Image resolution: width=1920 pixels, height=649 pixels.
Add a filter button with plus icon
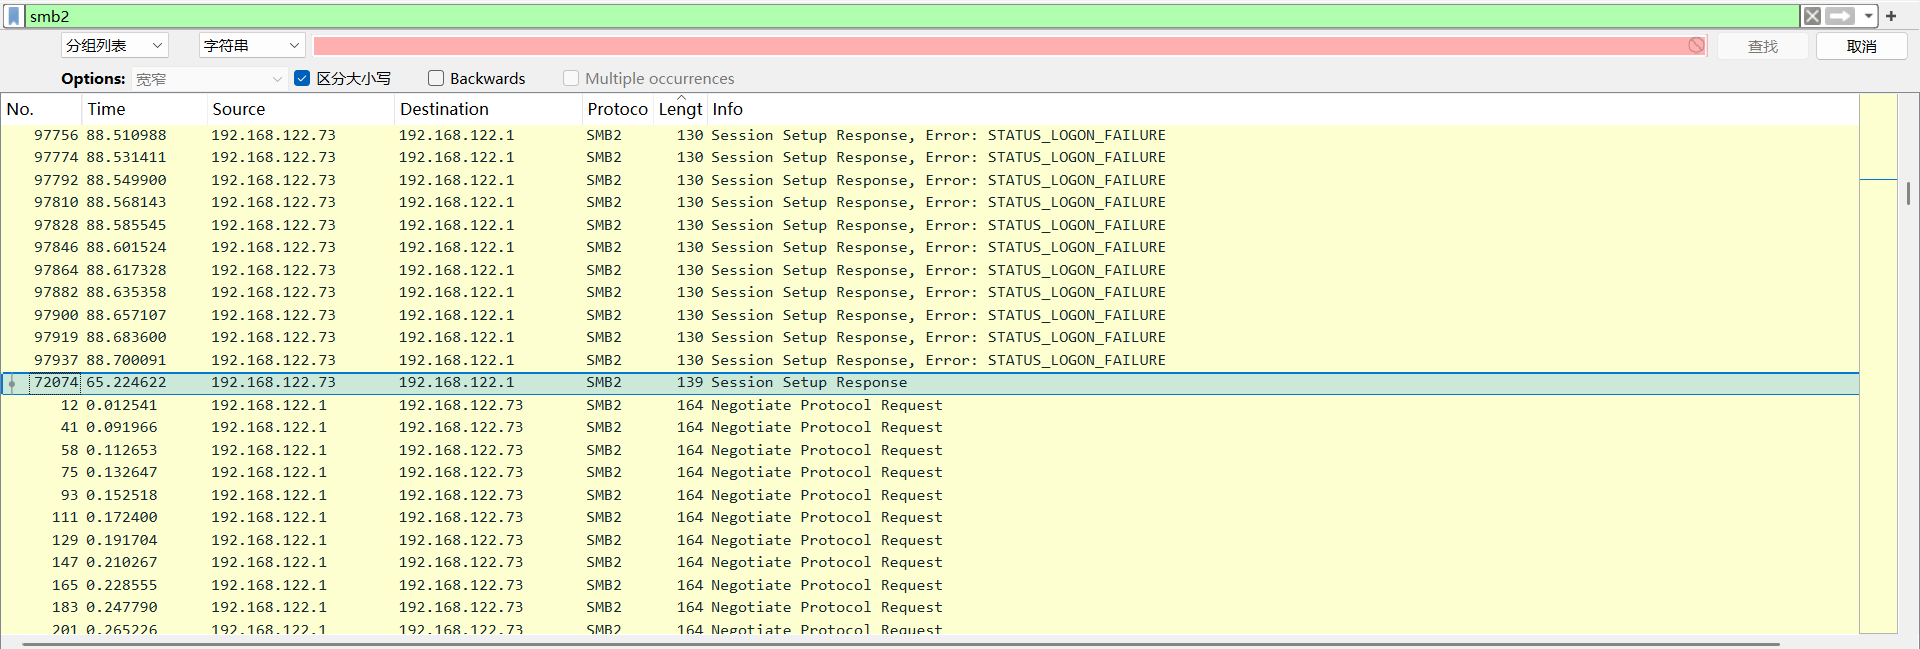click(1891, 16)
